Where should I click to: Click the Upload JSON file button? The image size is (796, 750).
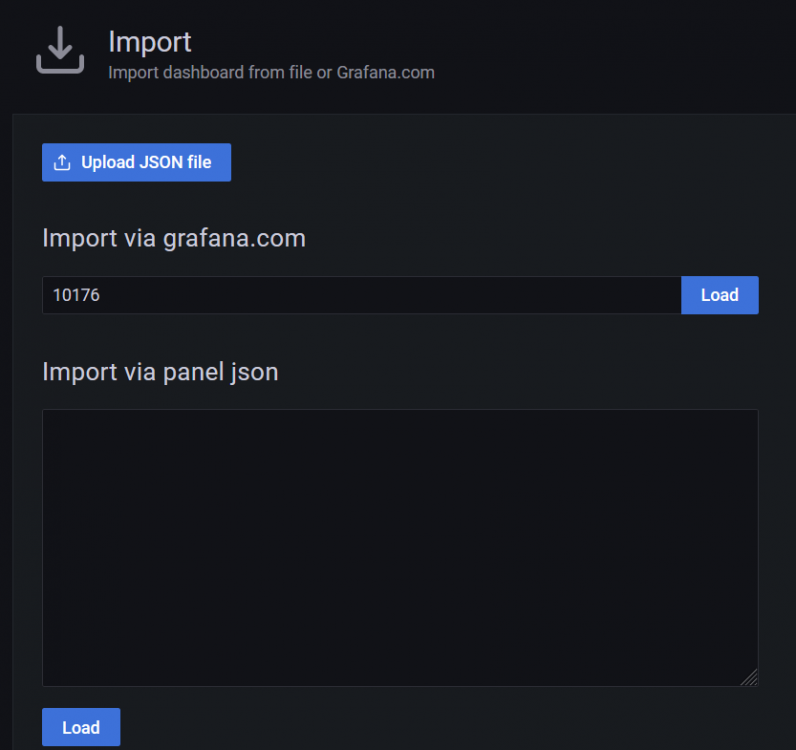click(136, 162)
